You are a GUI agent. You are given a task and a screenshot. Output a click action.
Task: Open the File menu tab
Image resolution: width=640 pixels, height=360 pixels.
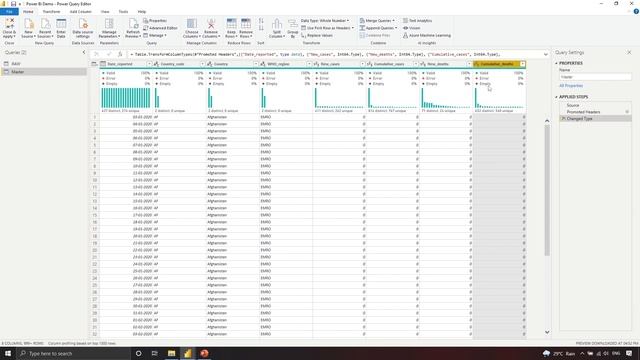[x=9, y=11]
